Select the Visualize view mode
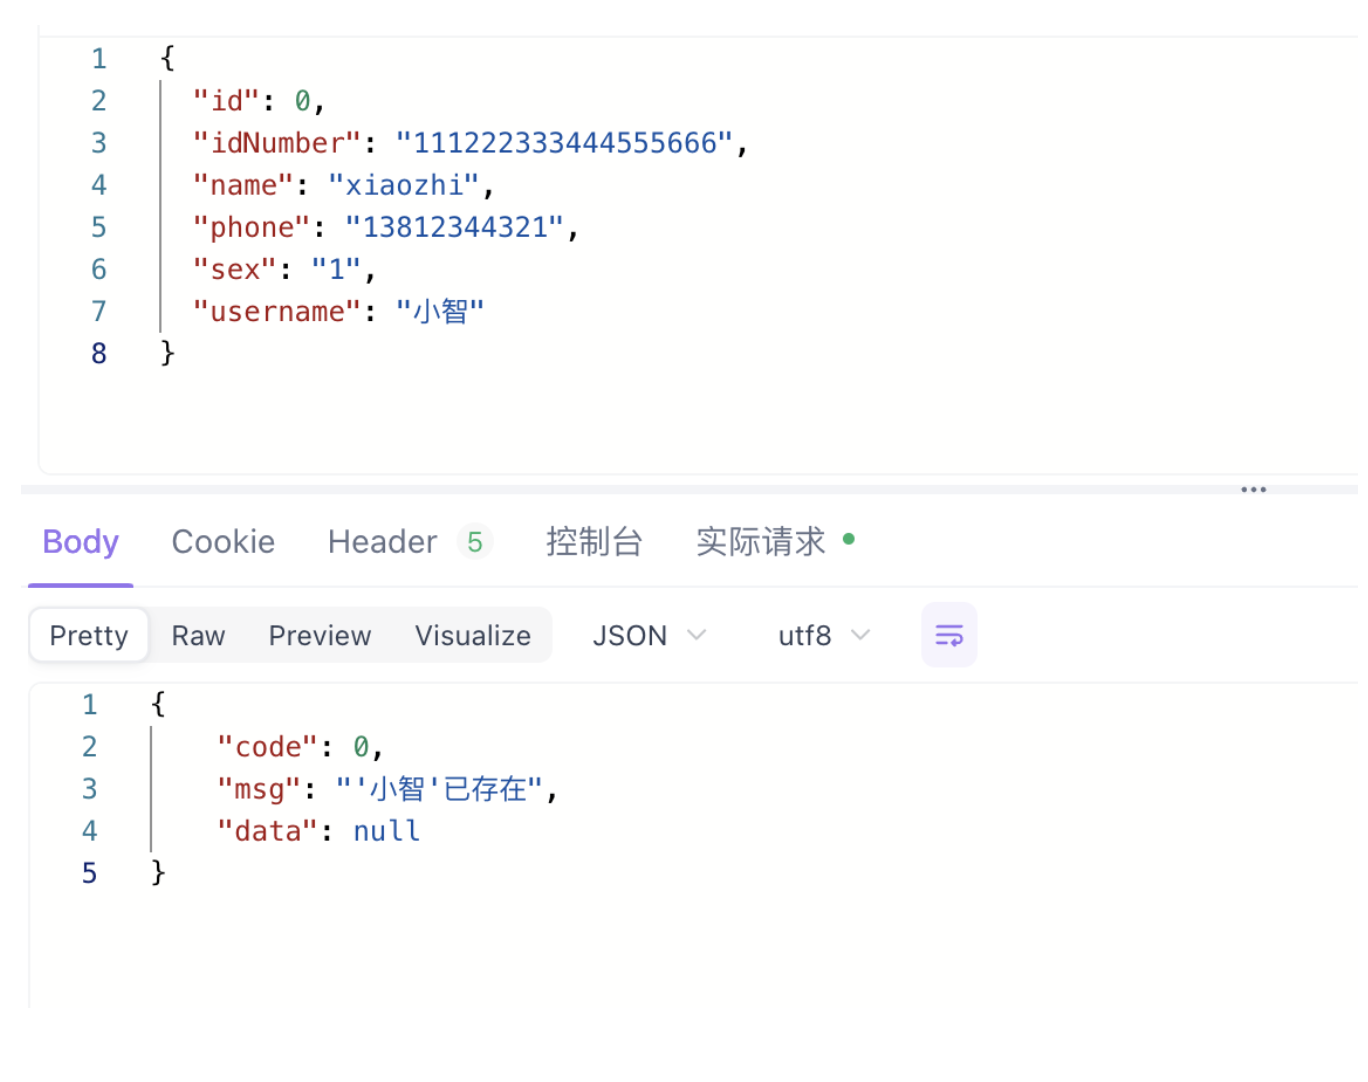Screen dimensions: 1368x1082 (x=473, y=636)
